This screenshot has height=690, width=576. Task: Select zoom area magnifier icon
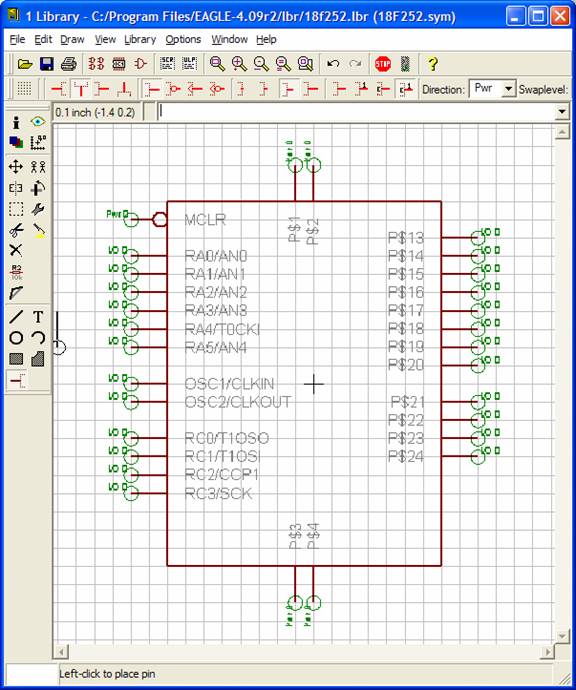[x=305, y=64]
